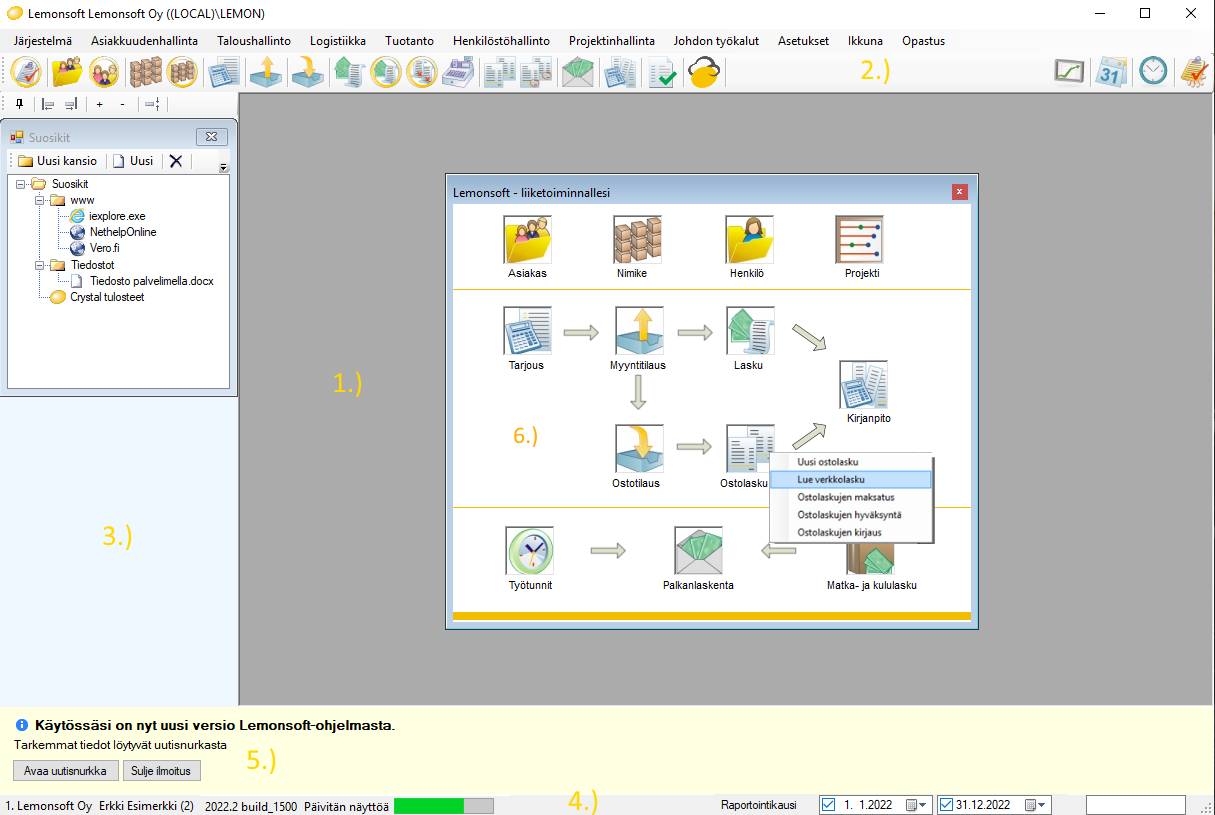Click the stacked boxes toolbar icon without ring
Viewport: 1215px width, 815px height.
145,72
